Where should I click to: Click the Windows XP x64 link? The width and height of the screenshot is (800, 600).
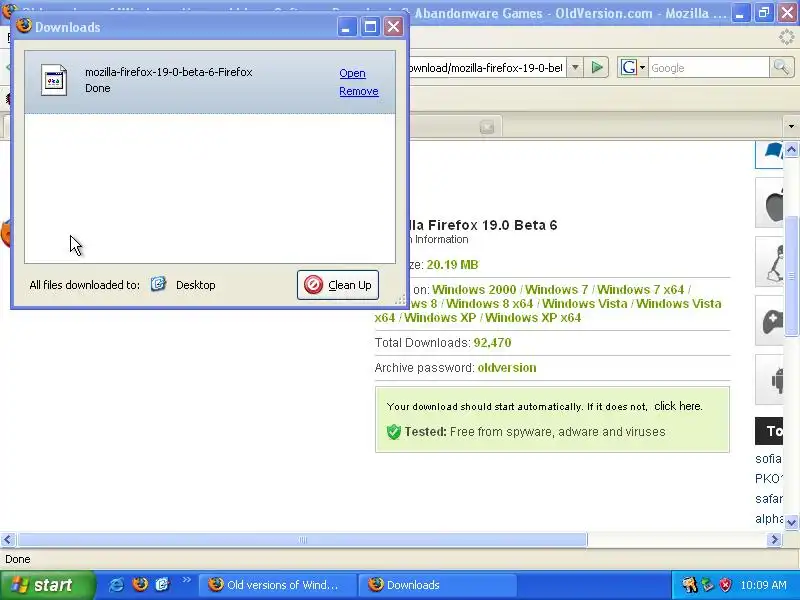(533, 317)
